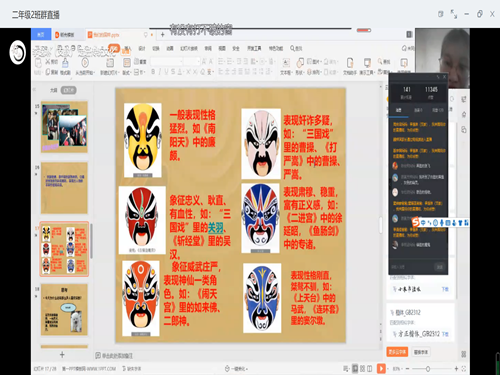Open the Slide Show ribbon tab

[x=189, y=48]
